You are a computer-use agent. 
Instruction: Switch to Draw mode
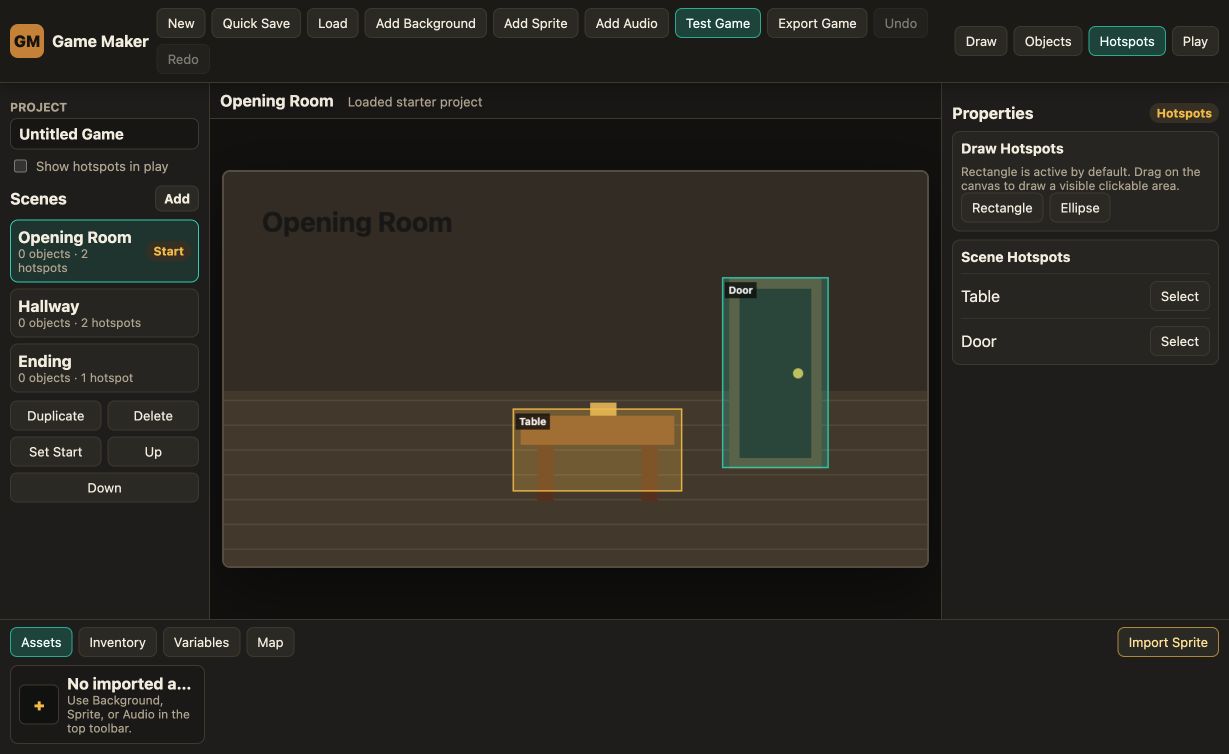[981, 41]
